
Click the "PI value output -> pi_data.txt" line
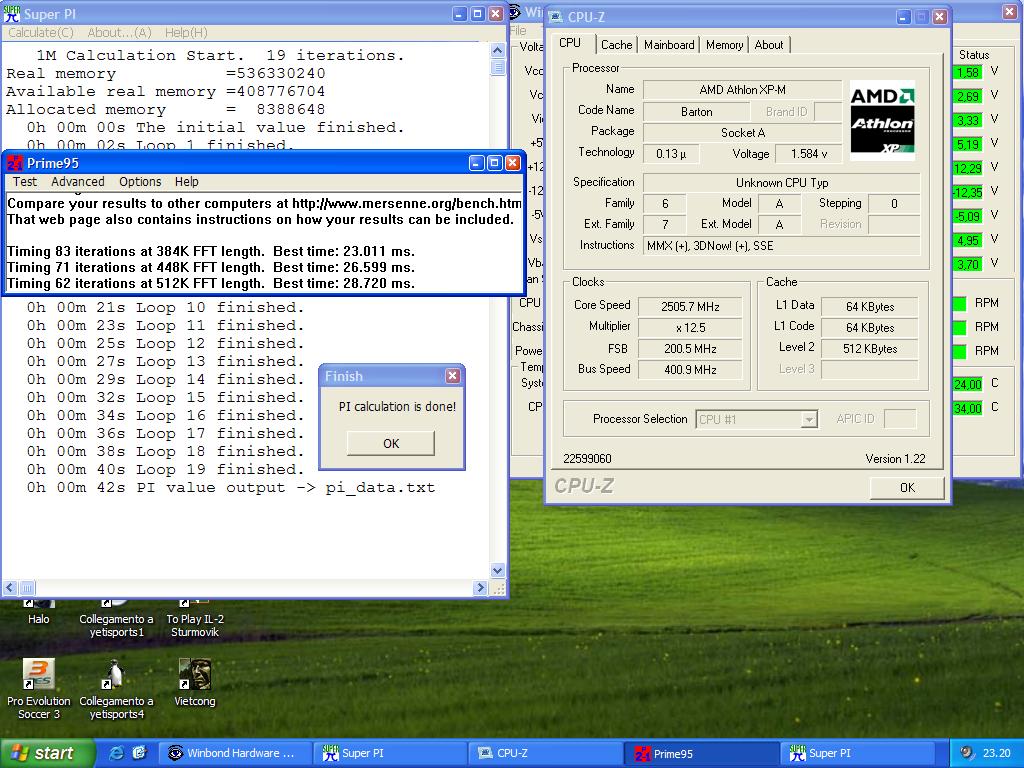click(231, 487)
